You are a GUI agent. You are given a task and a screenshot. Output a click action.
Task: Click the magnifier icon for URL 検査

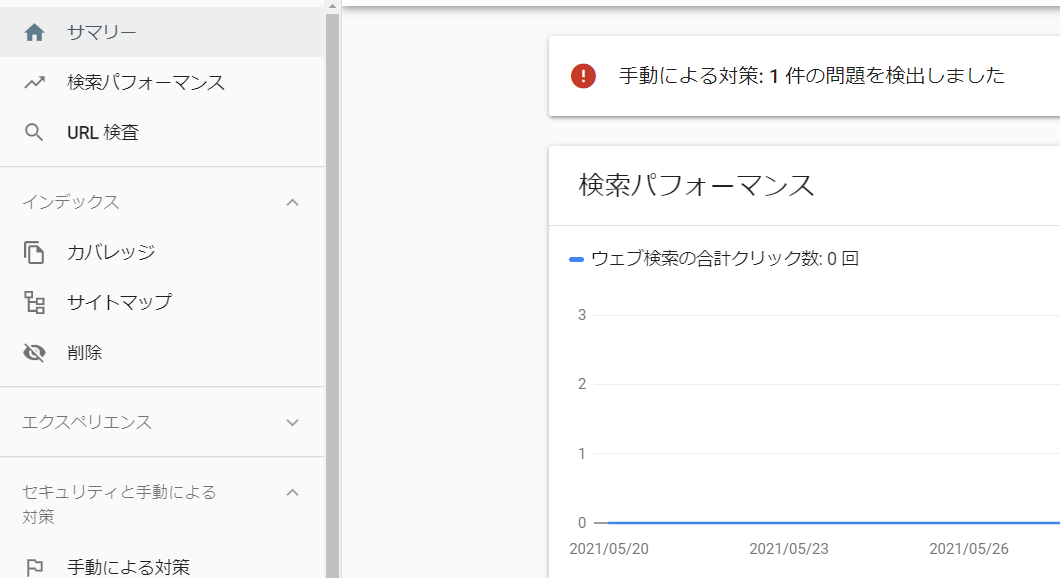tap(34, 133)
